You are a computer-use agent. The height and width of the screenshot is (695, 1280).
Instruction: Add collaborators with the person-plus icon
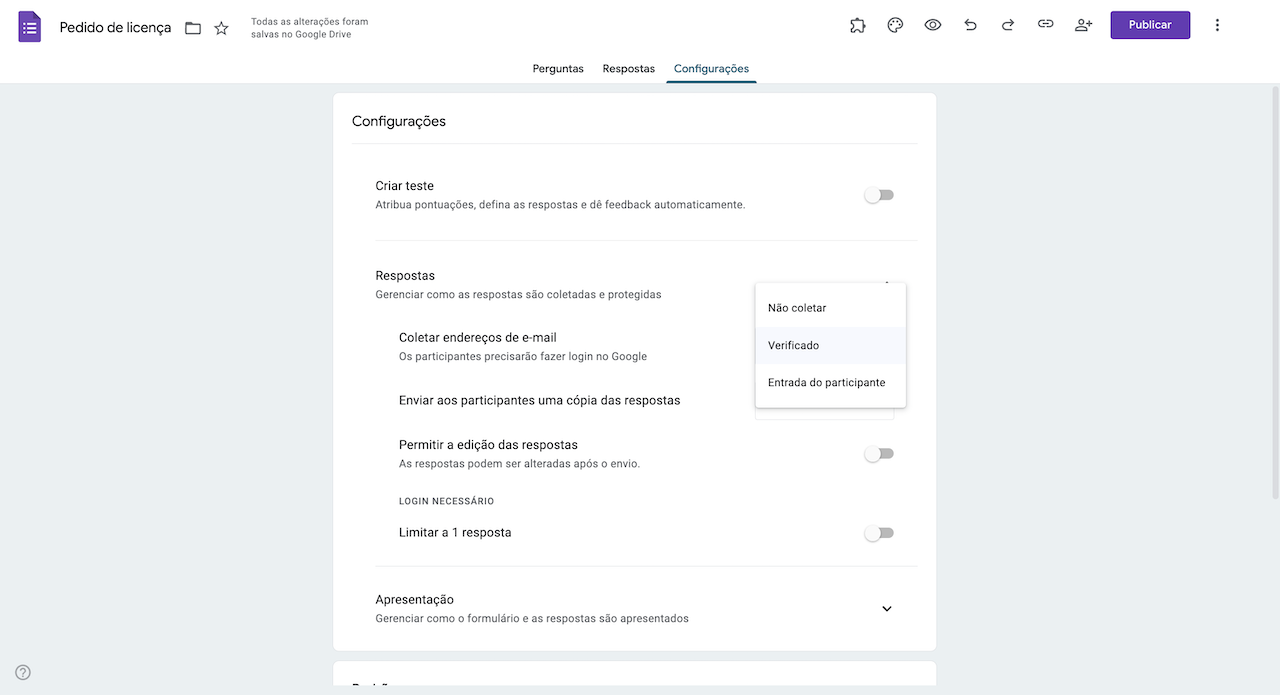1083,25
